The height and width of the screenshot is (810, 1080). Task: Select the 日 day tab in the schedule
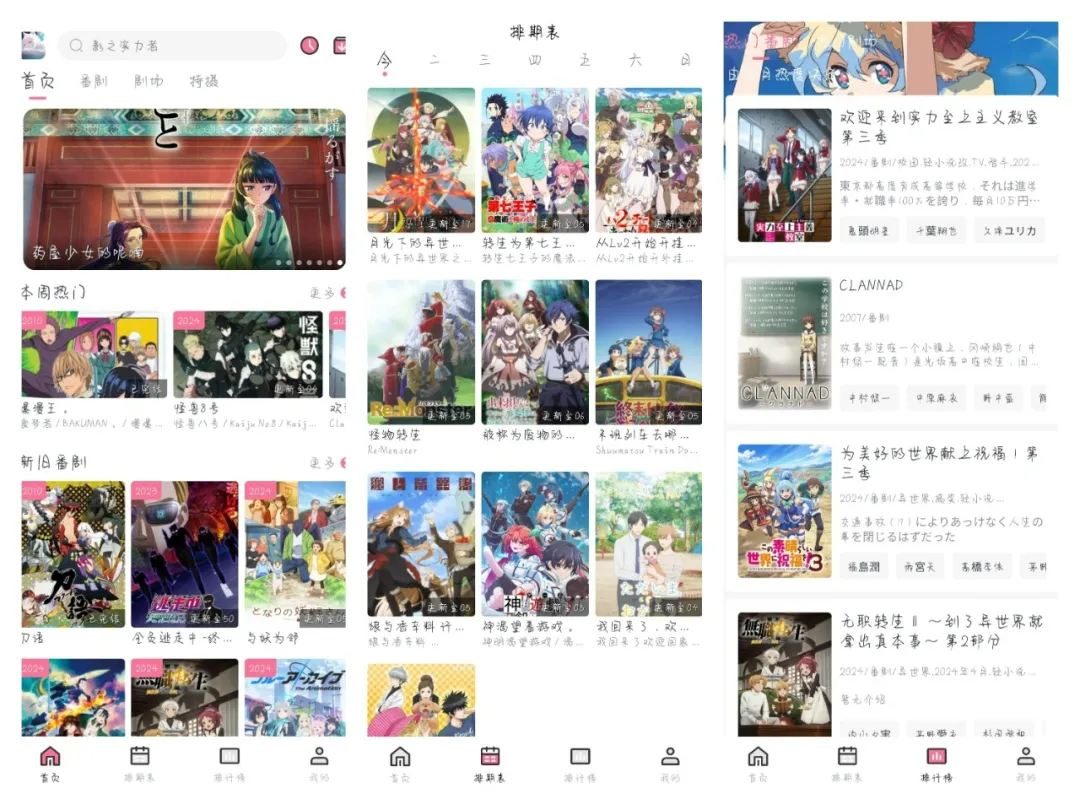pyautogui.click(x=686, y=61)
